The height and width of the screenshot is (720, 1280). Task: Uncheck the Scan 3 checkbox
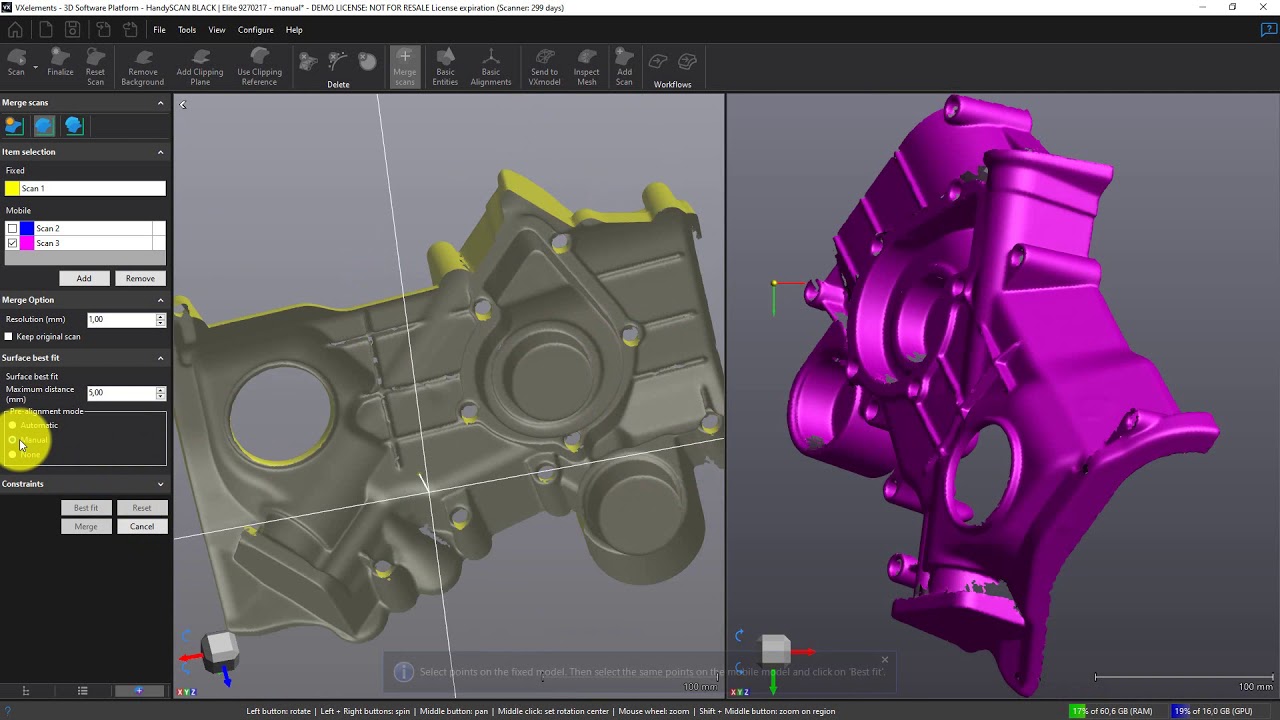pos(12,243)
